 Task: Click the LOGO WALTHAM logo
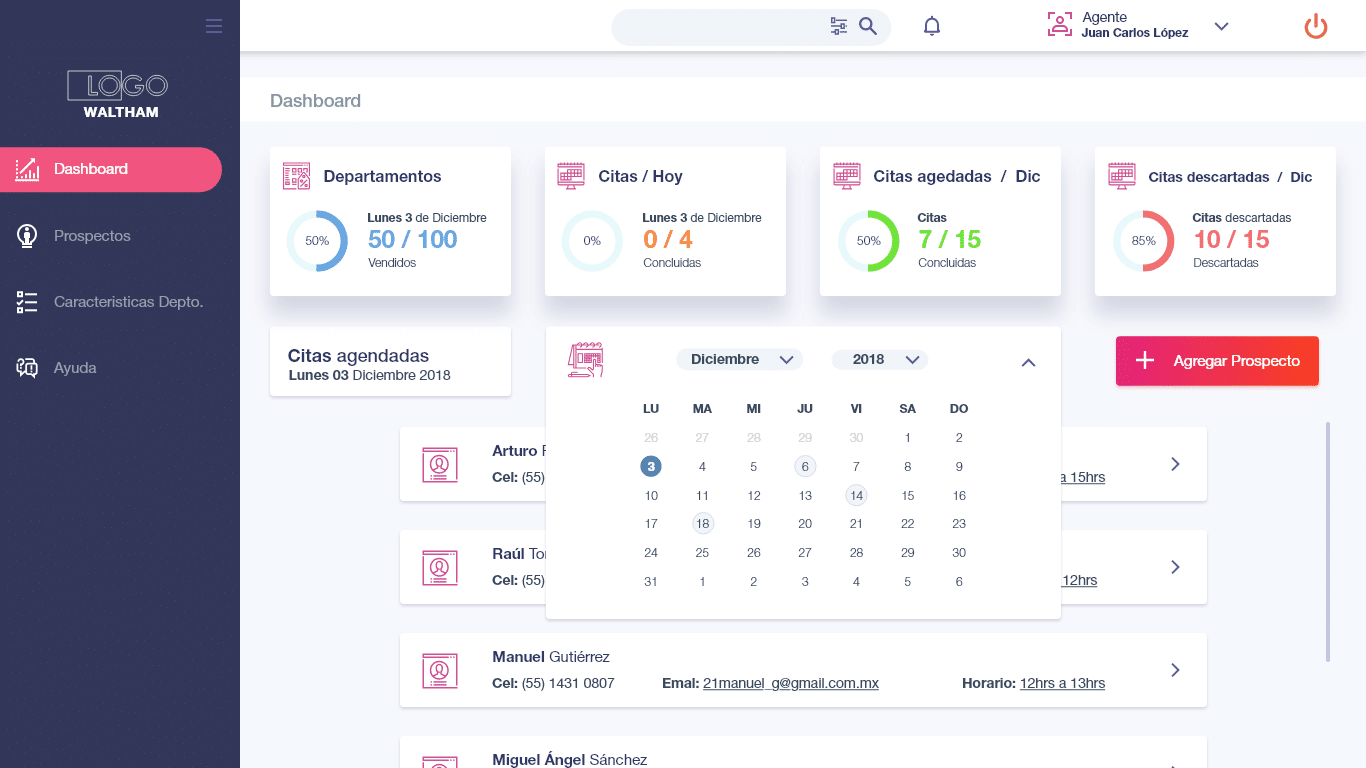tap(120, 95)
